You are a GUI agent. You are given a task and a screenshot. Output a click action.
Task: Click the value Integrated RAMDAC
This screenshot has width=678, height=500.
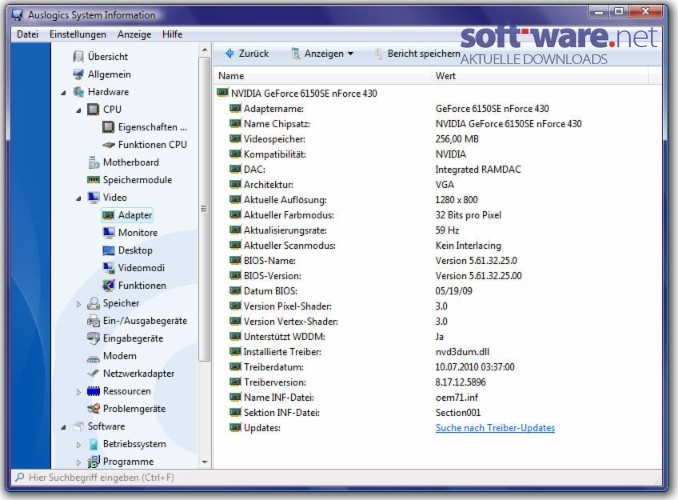(478, 170)
